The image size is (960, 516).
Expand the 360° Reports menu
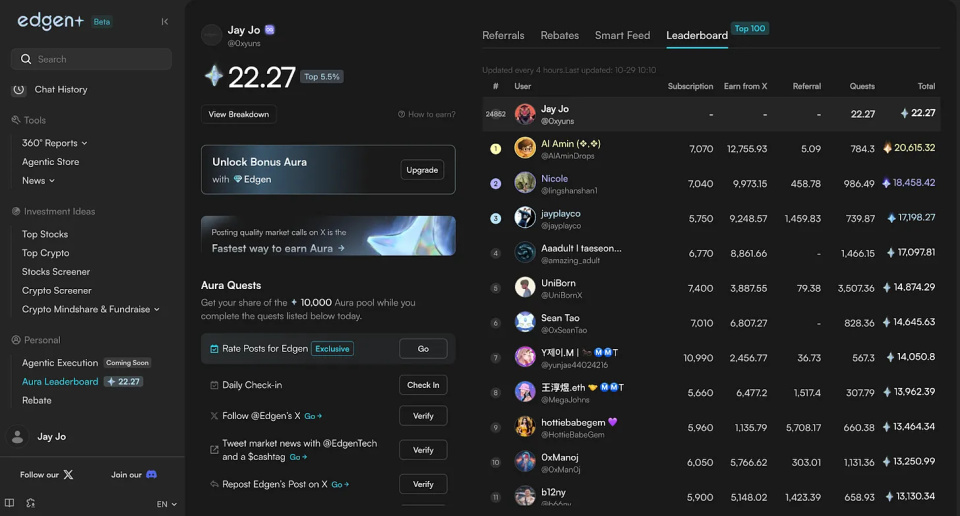[54, 143]
